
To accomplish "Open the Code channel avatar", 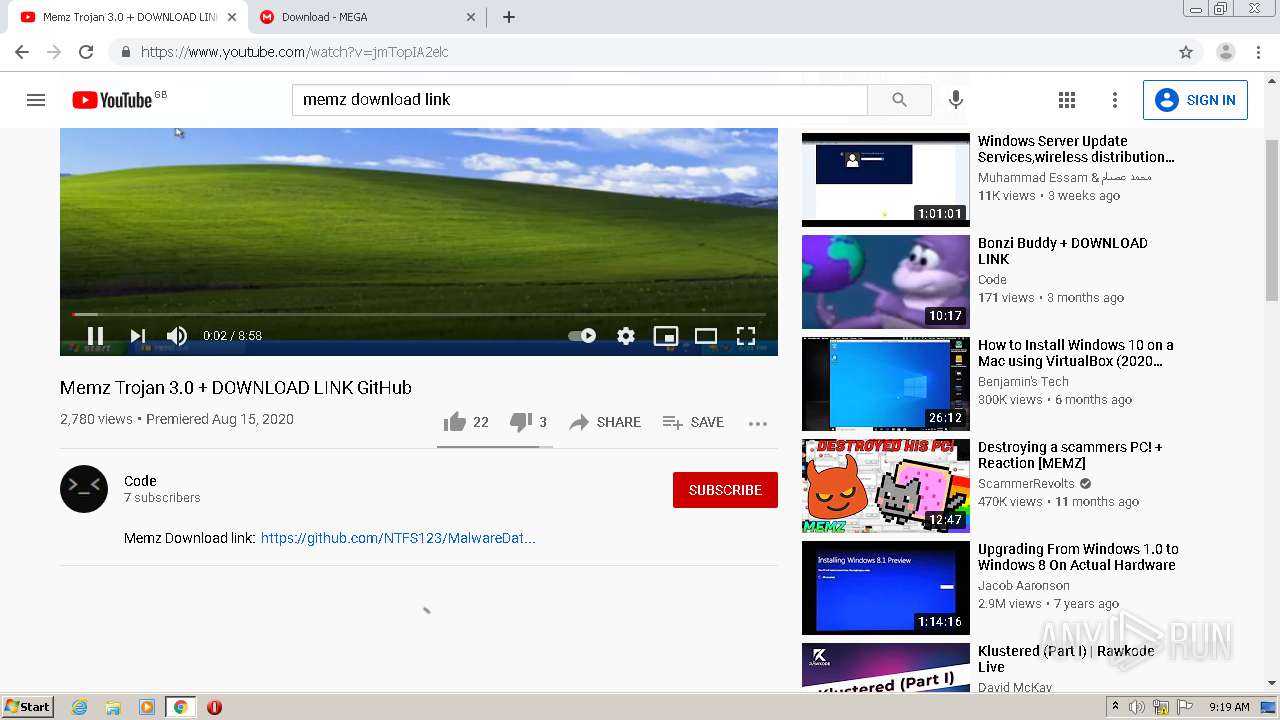I will click(x=84, y=489).
